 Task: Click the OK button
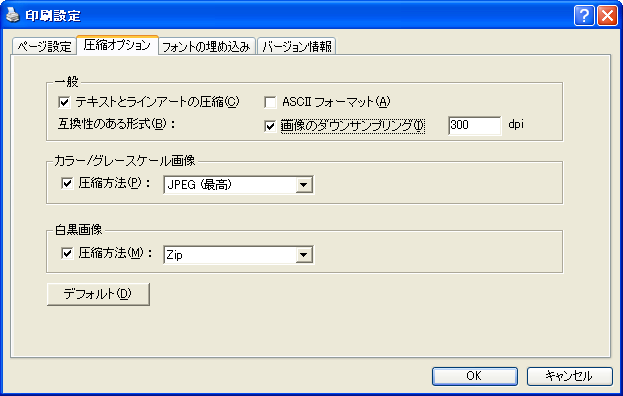coord(474,376)
